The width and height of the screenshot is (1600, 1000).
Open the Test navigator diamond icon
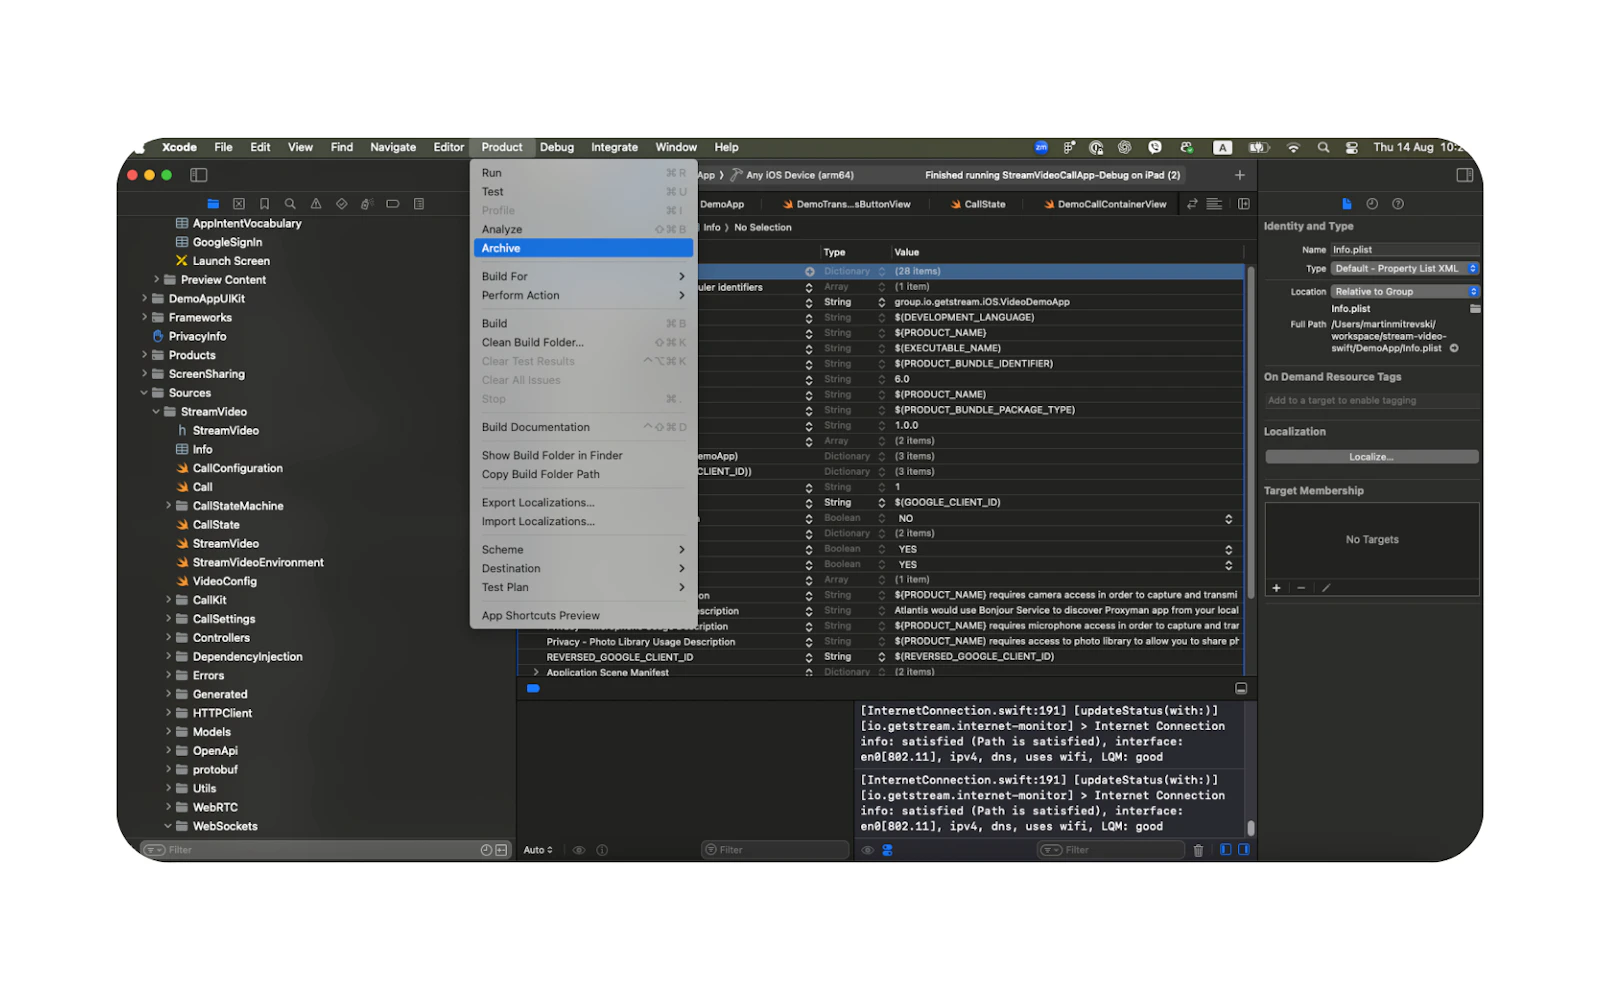click(342, 204)
